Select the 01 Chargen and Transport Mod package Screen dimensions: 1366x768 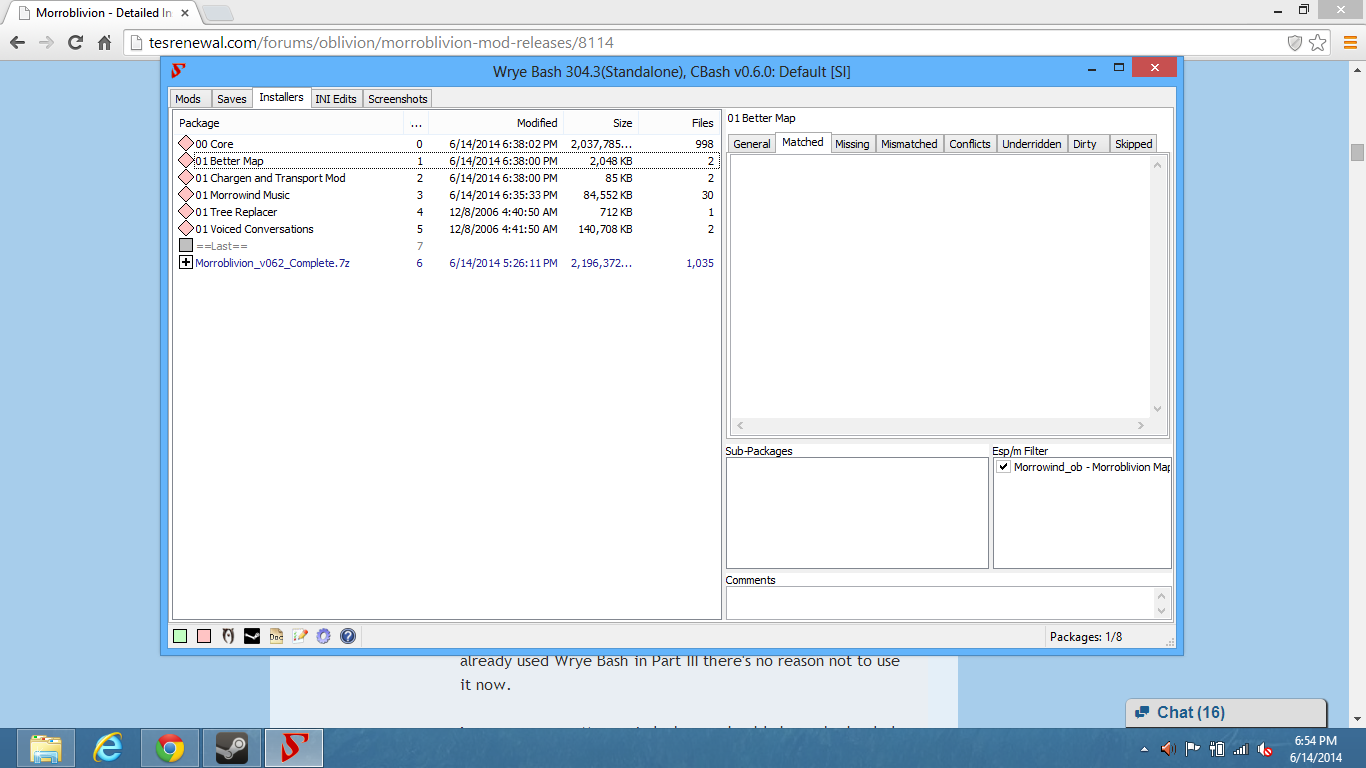447,178
